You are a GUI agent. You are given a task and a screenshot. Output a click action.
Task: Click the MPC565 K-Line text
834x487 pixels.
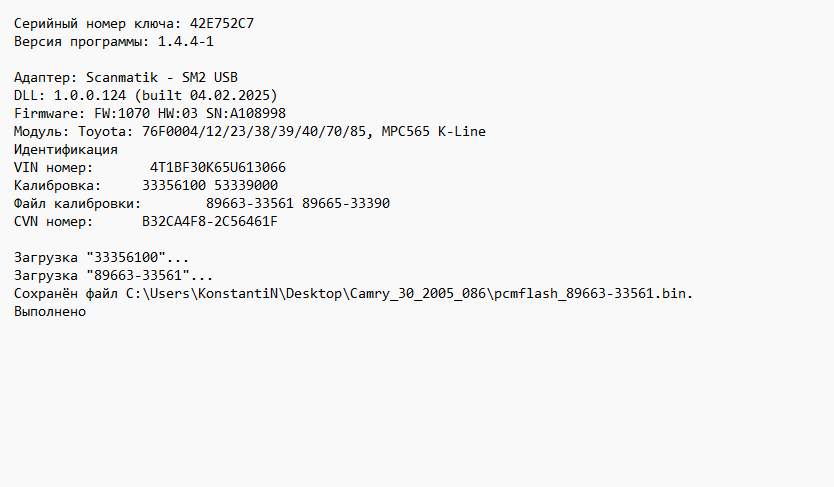(x=433, y=132)
